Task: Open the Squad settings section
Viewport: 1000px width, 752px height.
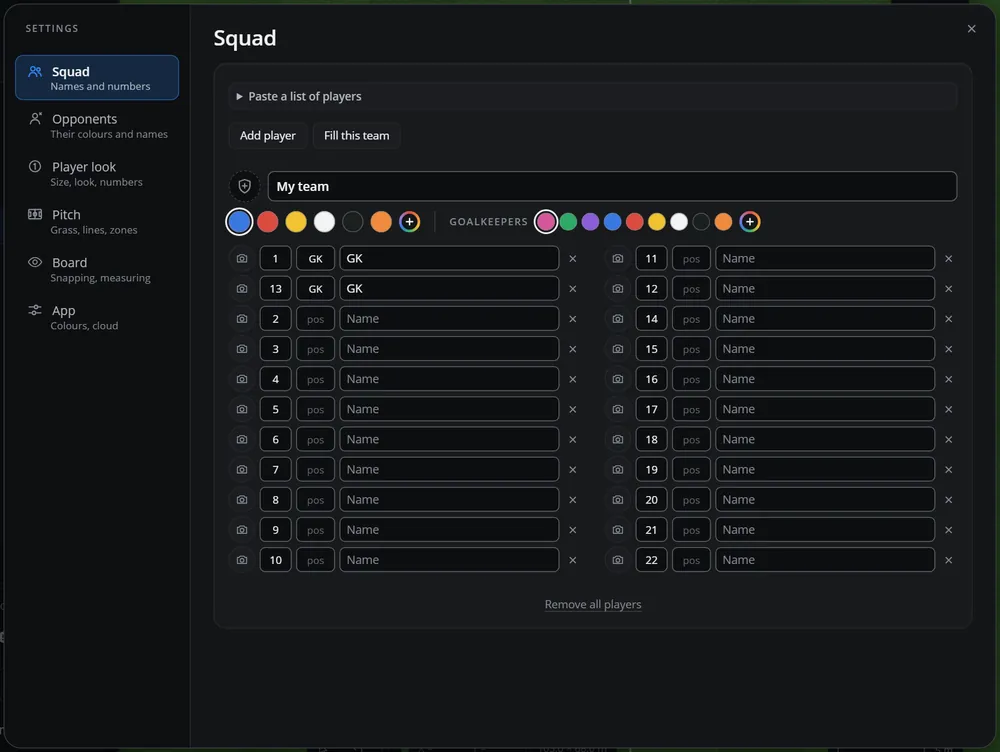Action: coord(97,78)
